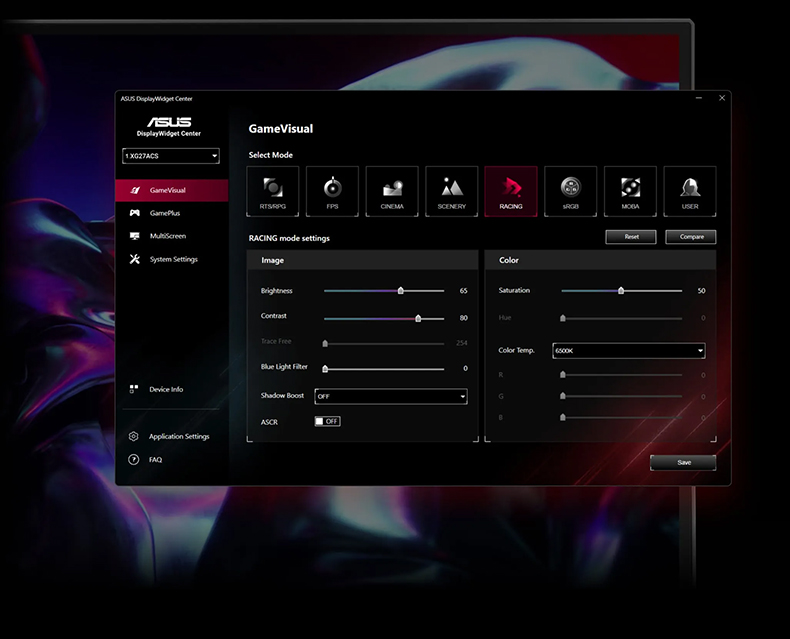This screenshot has height=639, width=790.
Task: Toggle the ASCR switch
Action: 327,421
